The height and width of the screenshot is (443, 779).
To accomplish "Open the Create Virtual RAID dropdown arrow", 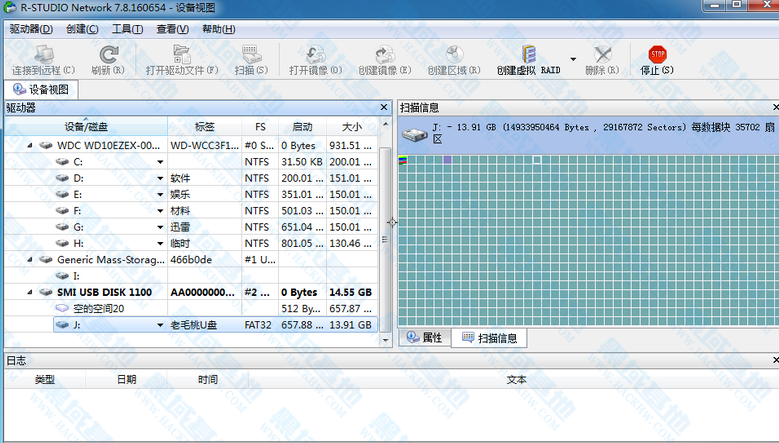I will [x=573, y=59].
